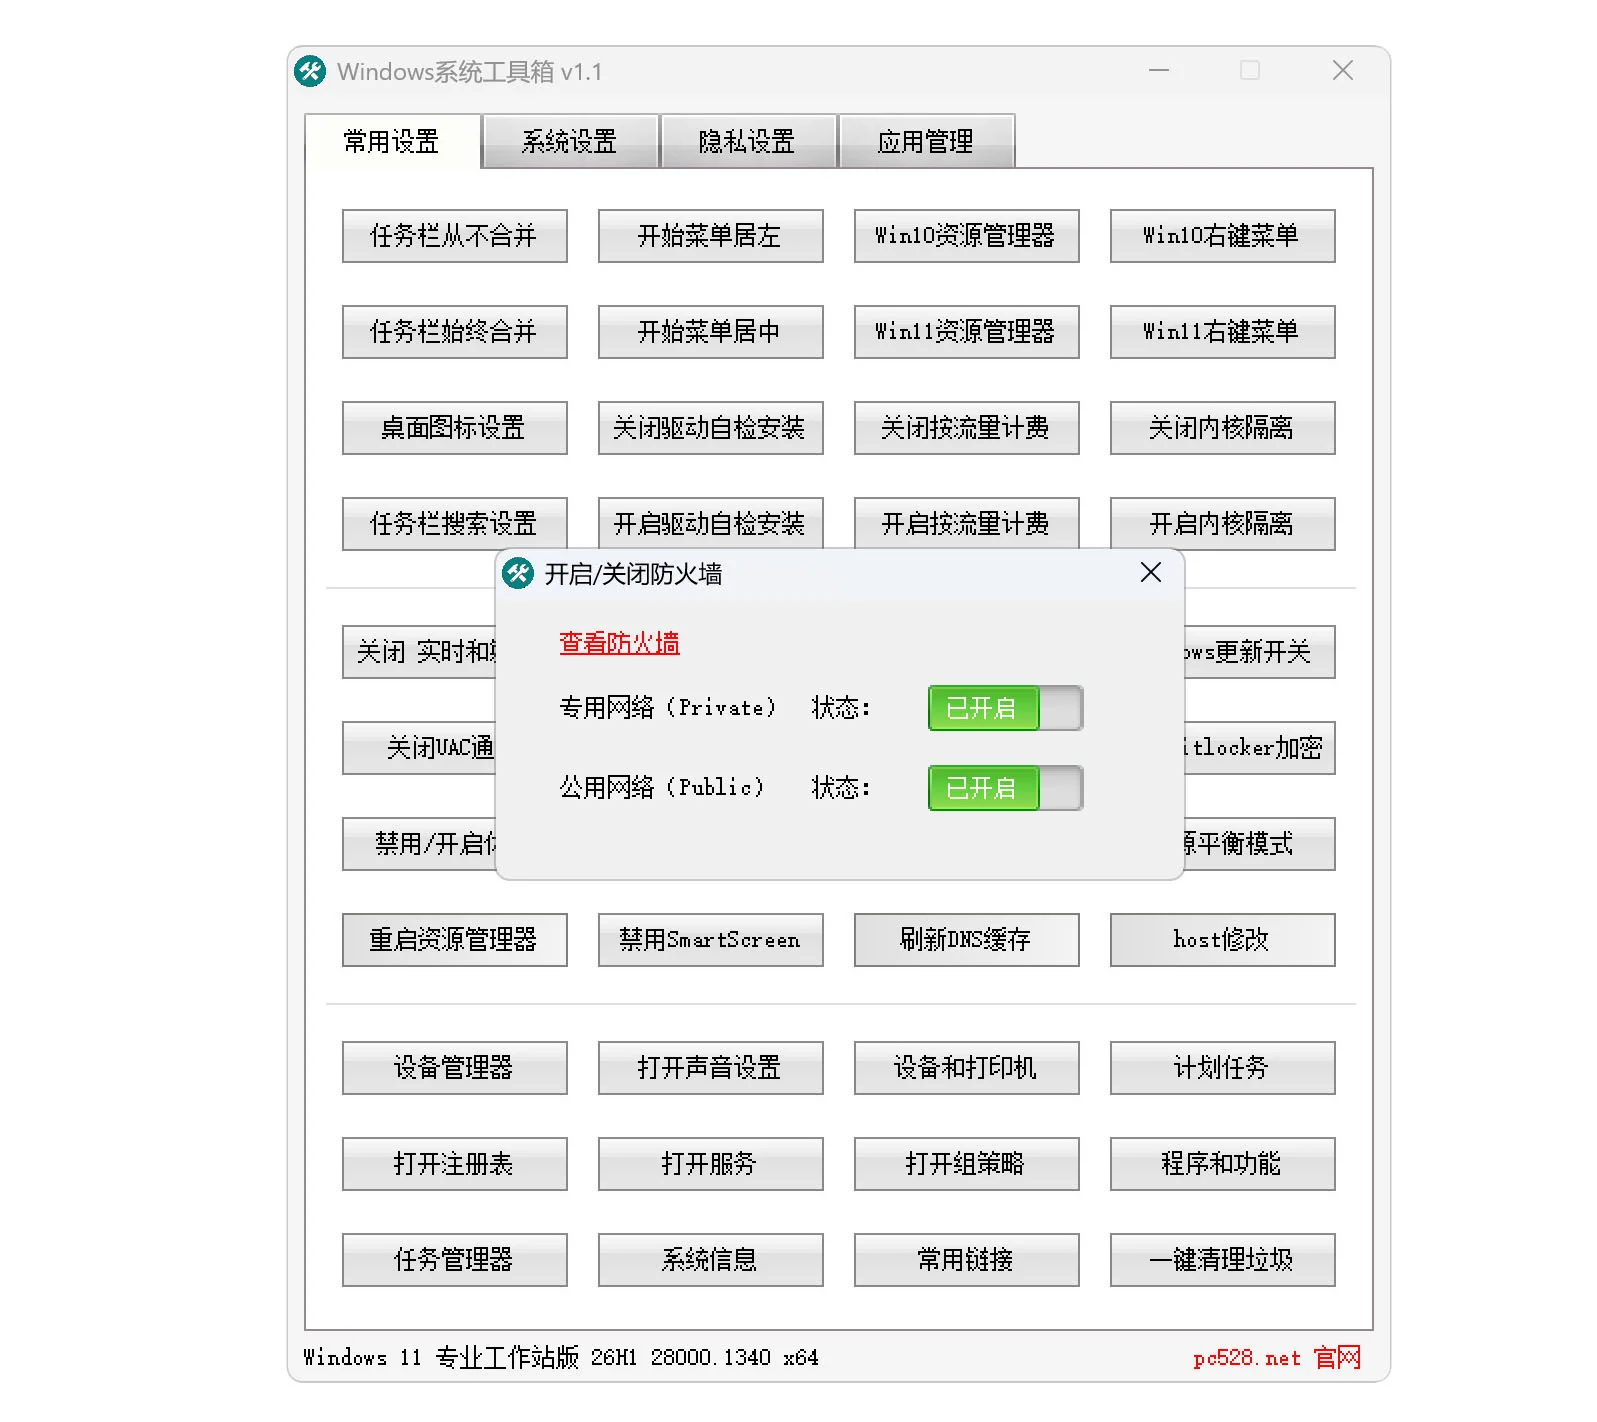This screenshot has height=1422, width=1597.
Task: Open 设备管理器
Action: coord(455,1068)
